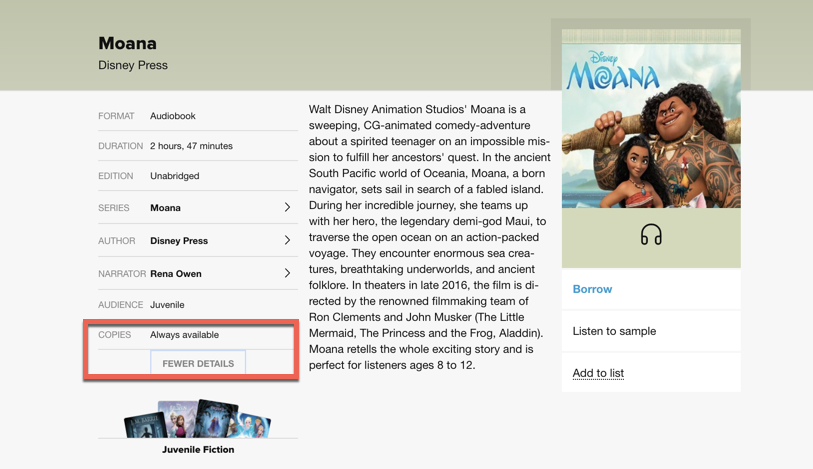Click Disney Press under the title
813x469 pixels.
(x=133, y=65)
